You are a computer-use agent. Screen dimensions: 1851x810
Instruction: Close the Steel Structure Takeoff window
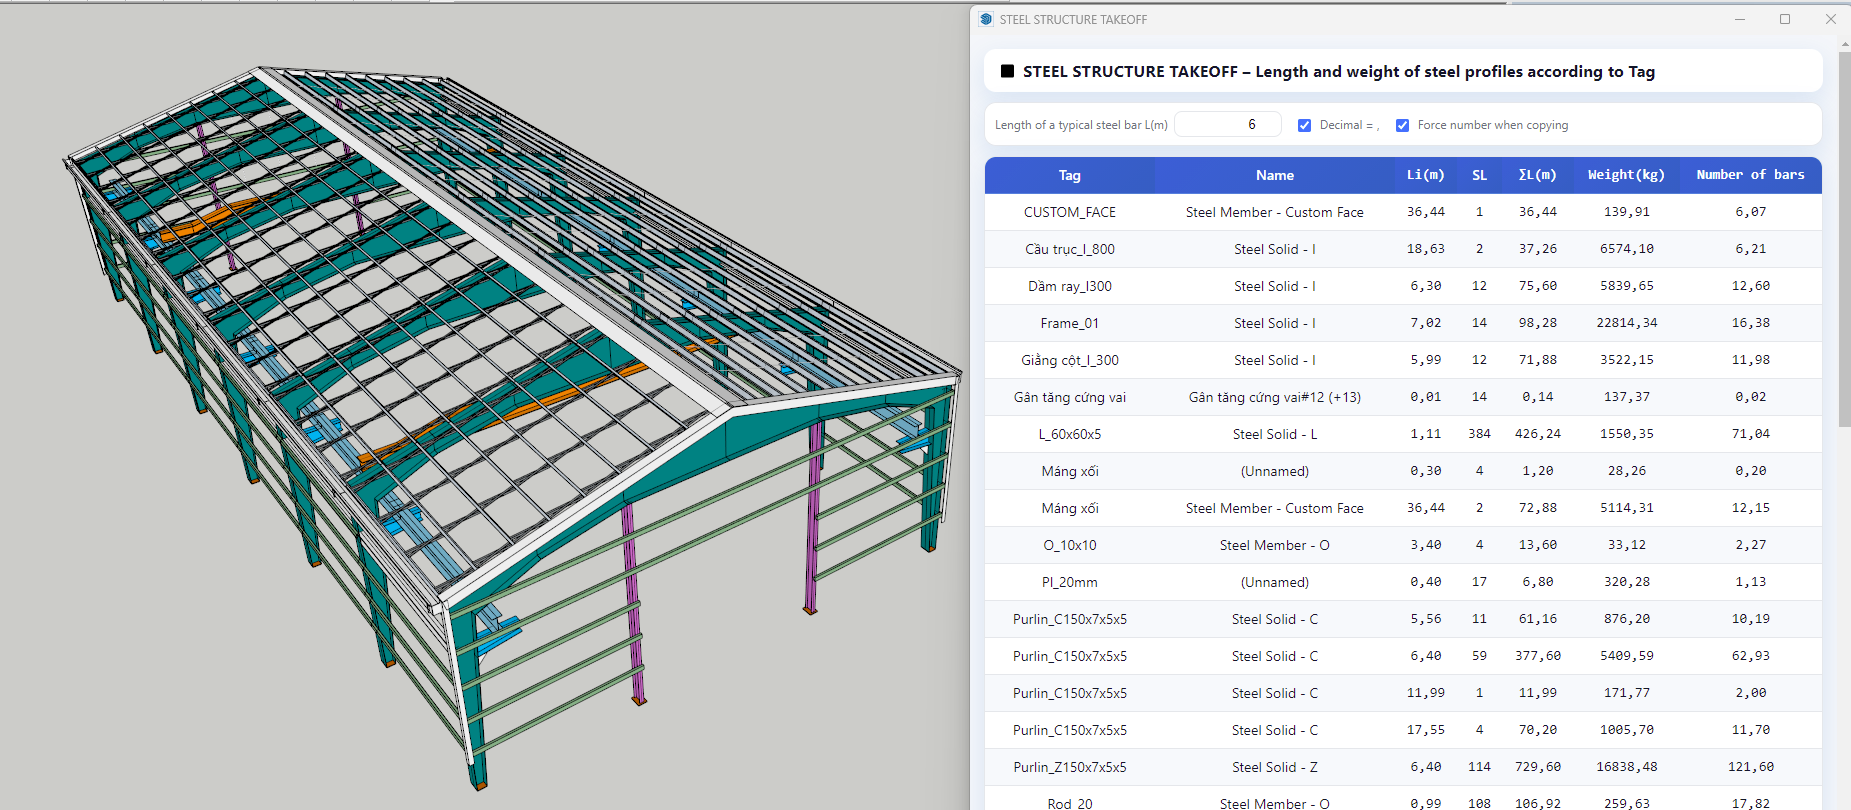pos(1830,19)
